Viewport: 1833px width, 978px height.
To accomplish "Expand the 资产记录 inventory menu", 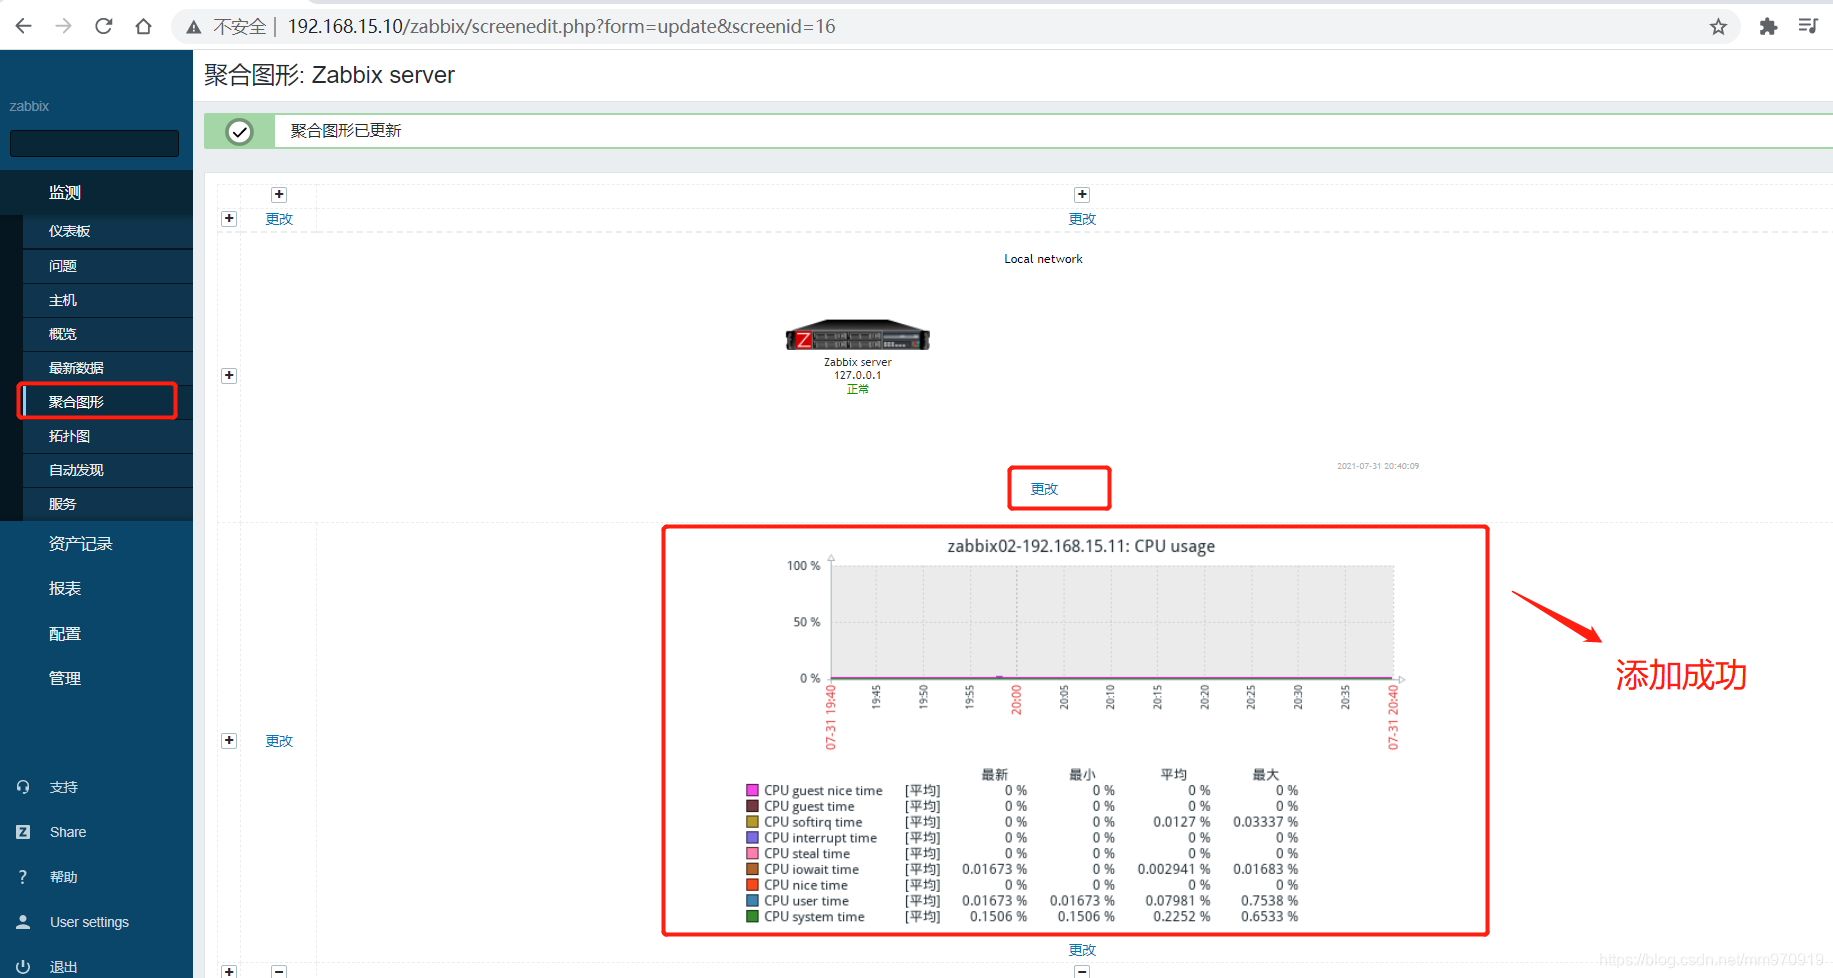I will pyautogui.click(x=80, y=544).
